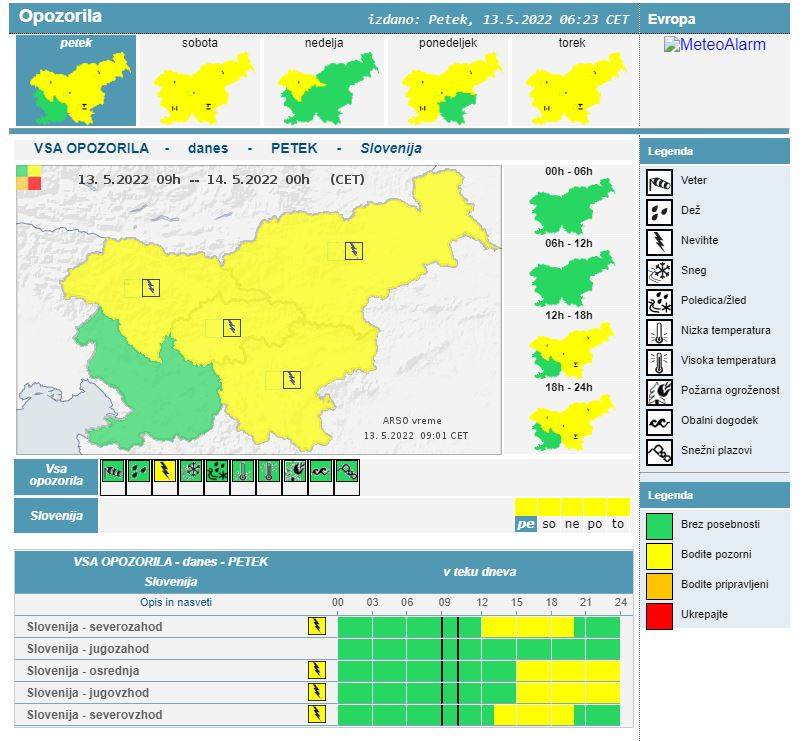Select the rain warning icon in the filter row

click(139, 472)
